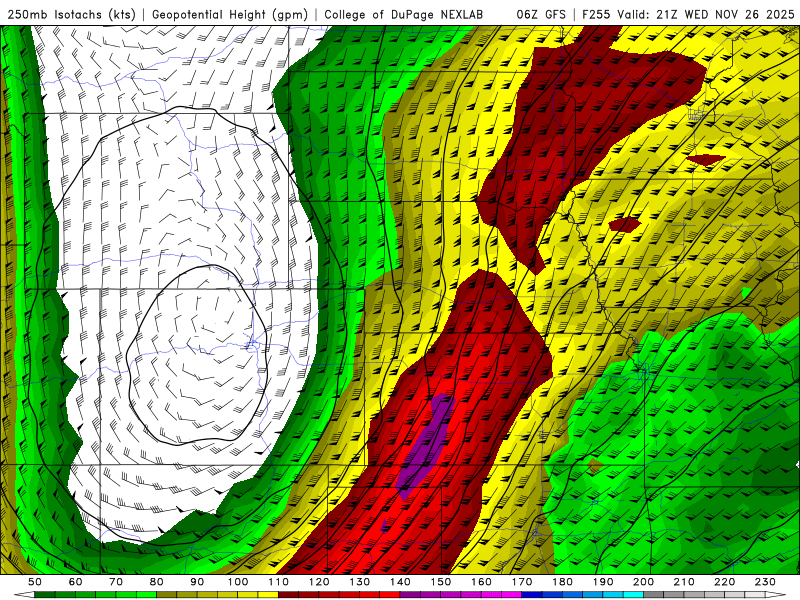Click the 180 label on the color scale
Viewport: 800px width, 600px height.
pos(562,582)
